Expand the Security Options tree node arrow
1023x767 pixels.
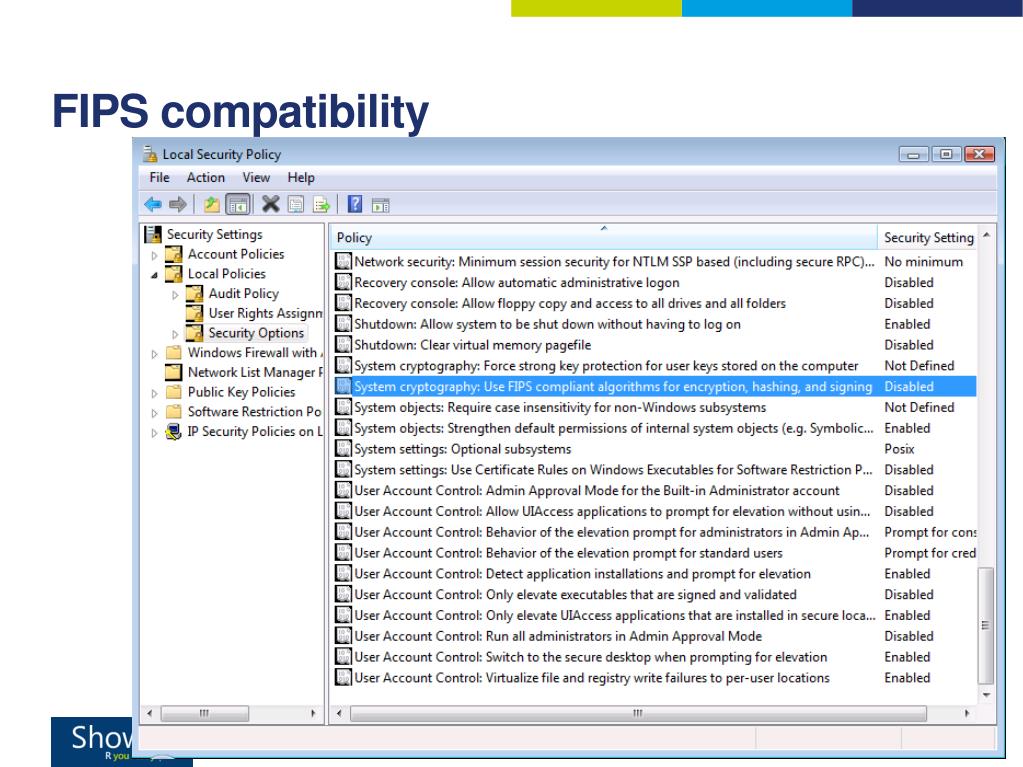(175, 335)
